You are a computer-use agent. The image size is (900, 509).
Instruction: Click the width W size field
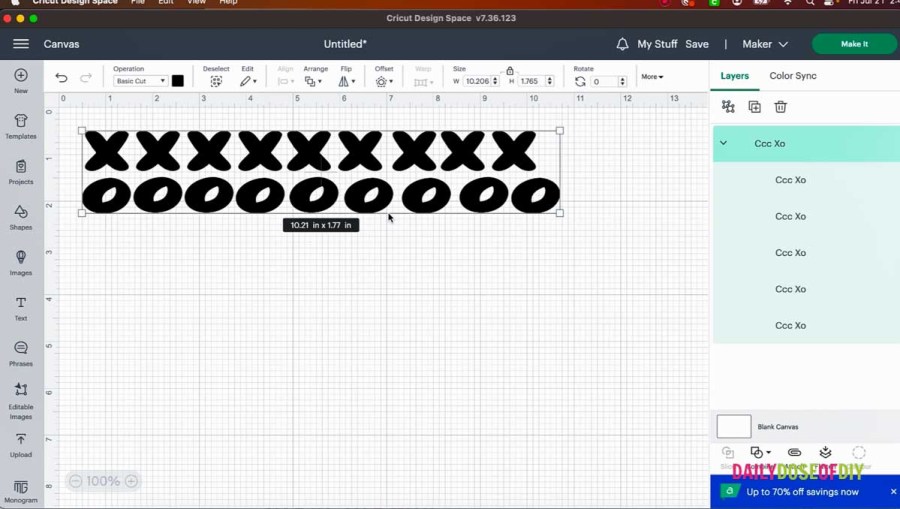pyautogui.click(x=477, y=81)
